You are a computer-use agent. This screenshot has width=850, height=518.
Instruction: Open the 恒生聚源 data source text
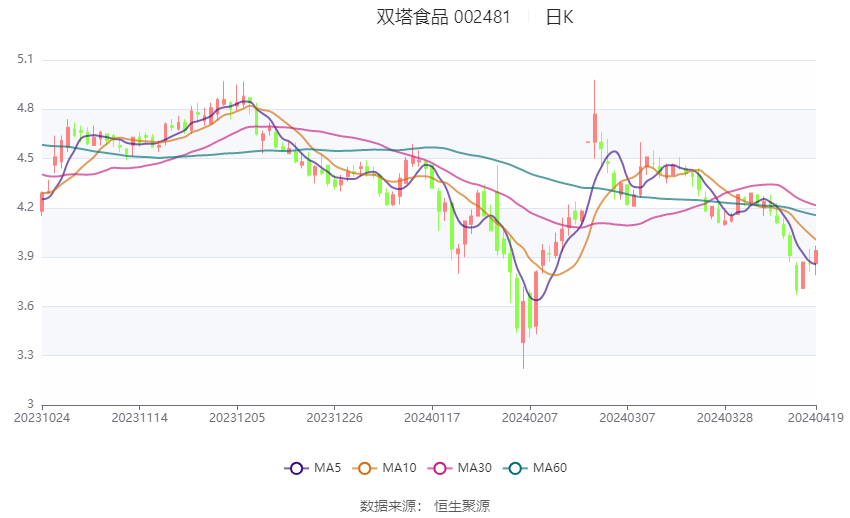pos(462,506)
